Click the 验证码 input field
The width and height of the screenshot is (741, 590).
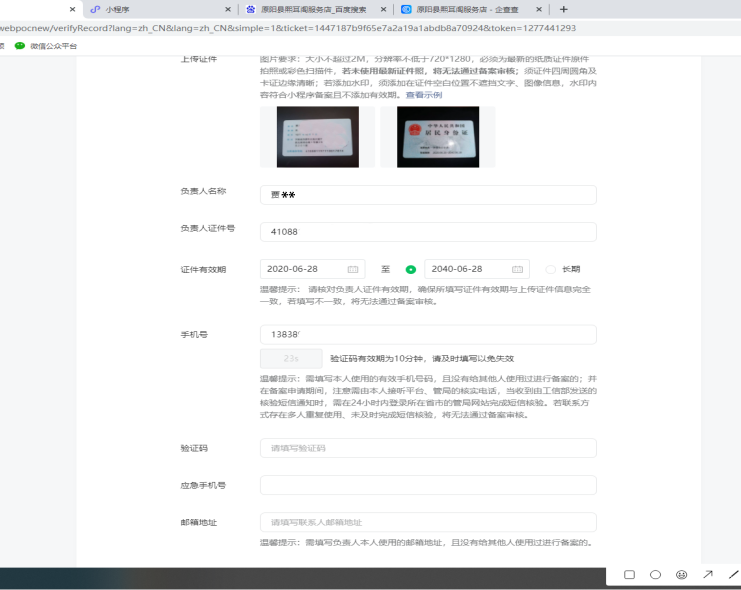[x=428, y=448]
